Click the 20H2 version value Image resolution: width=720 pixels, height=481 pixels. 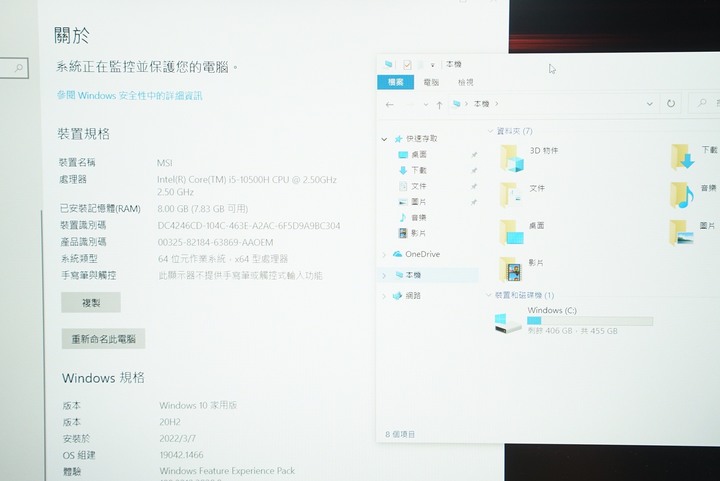click(170, 422)
